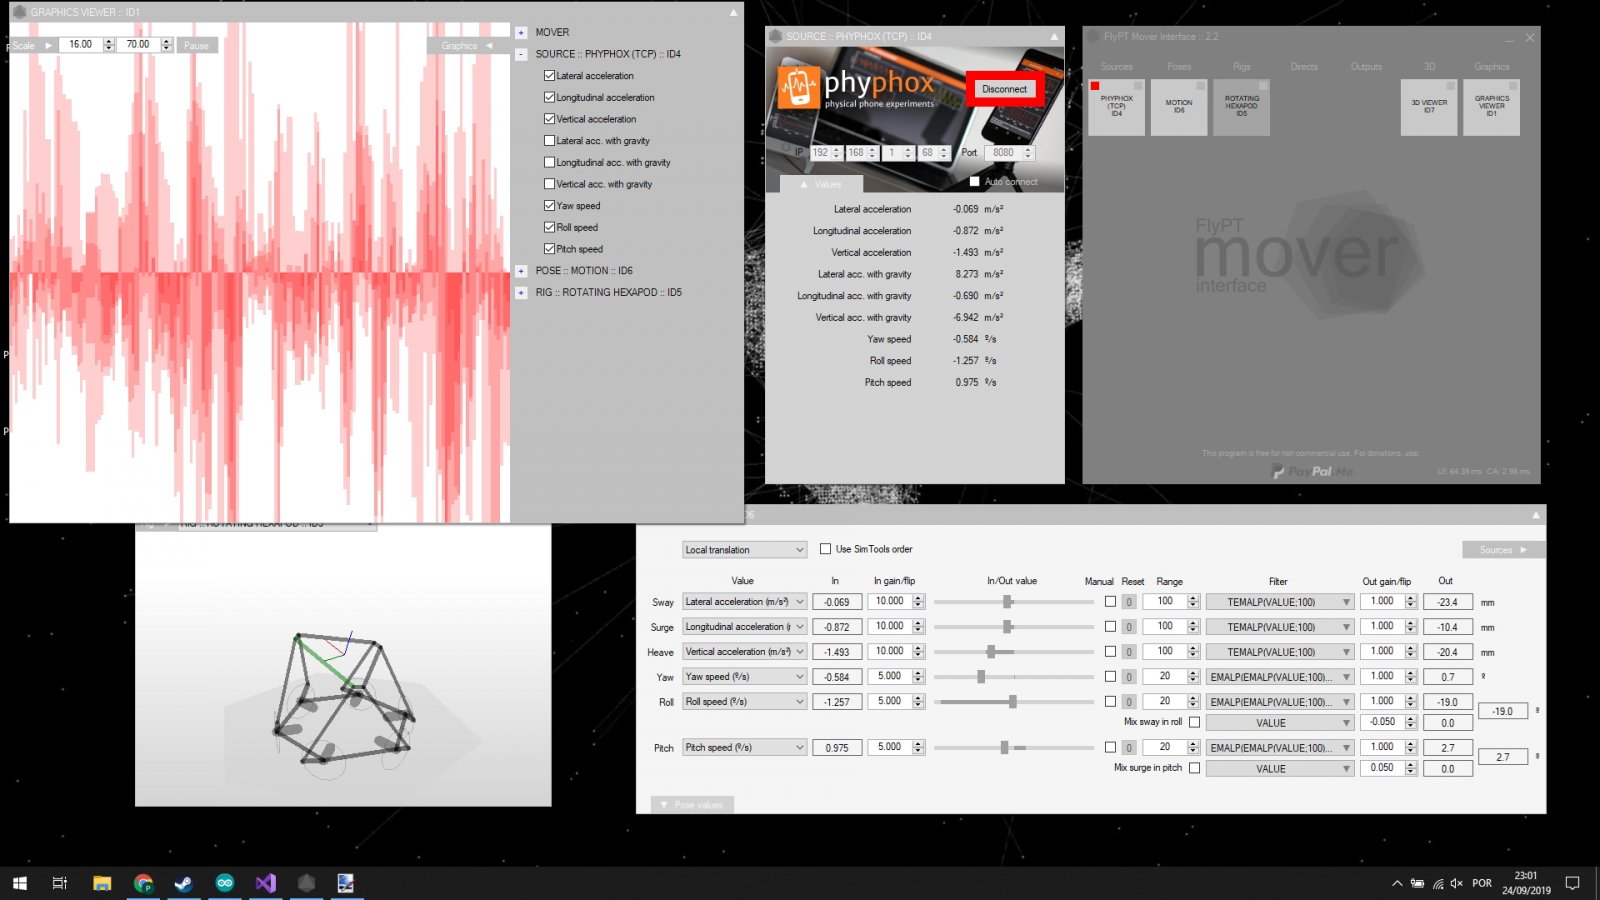
Task: Uncheck Longitudinal acceleration in the graph list
Action: (x=549, y=97)
